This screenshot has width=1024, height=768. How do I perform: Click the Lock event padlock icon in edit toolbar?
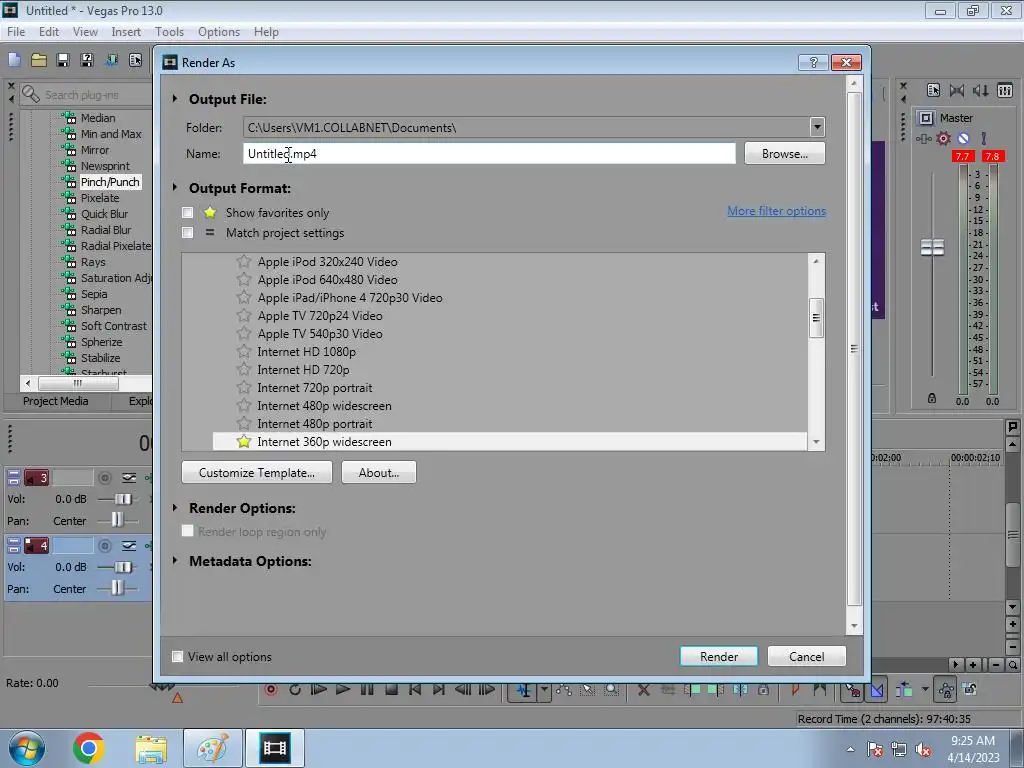(763, 690)
